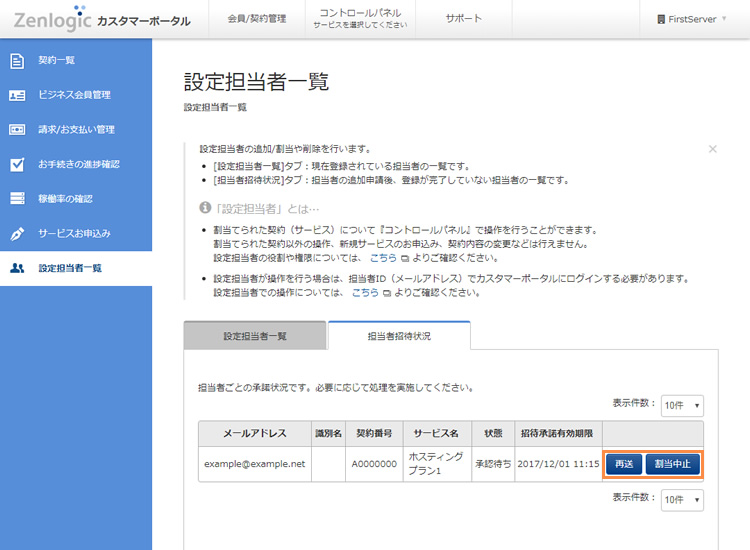Viewport: 750px width, 550px height.
Task: Click the 設定担当者一覧 page heading
Action: pyautogui.click(x=256, y=82)
